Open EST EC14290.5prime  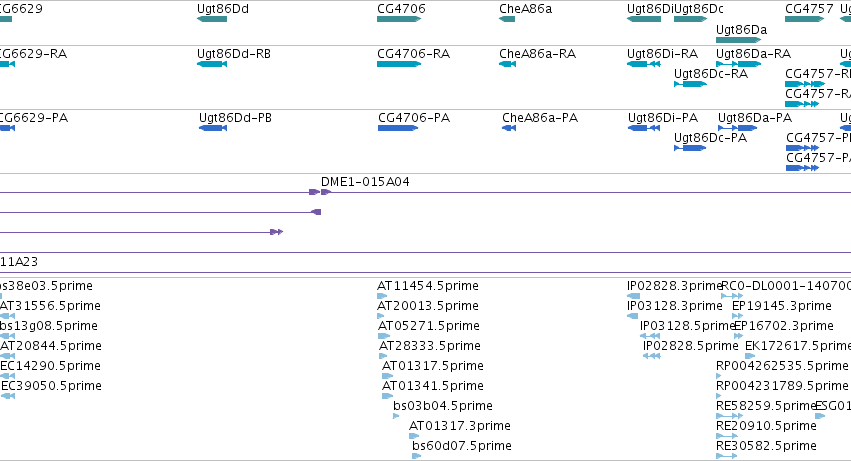(50, 366)
